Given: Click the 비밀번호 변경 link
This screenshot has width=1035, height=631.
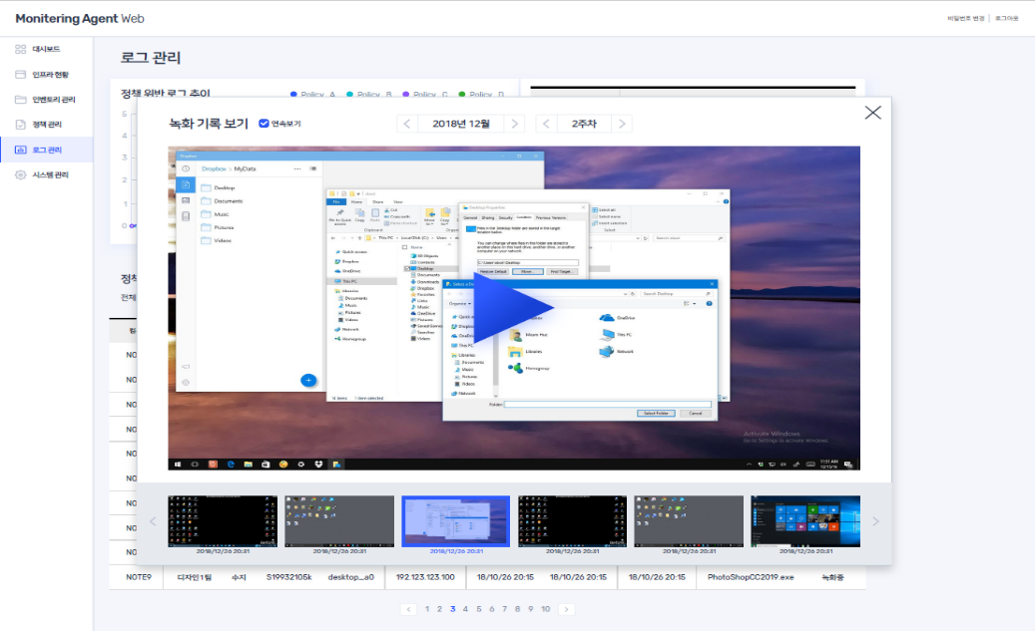Looking at the screenshot, I should (x=965, y=19).
